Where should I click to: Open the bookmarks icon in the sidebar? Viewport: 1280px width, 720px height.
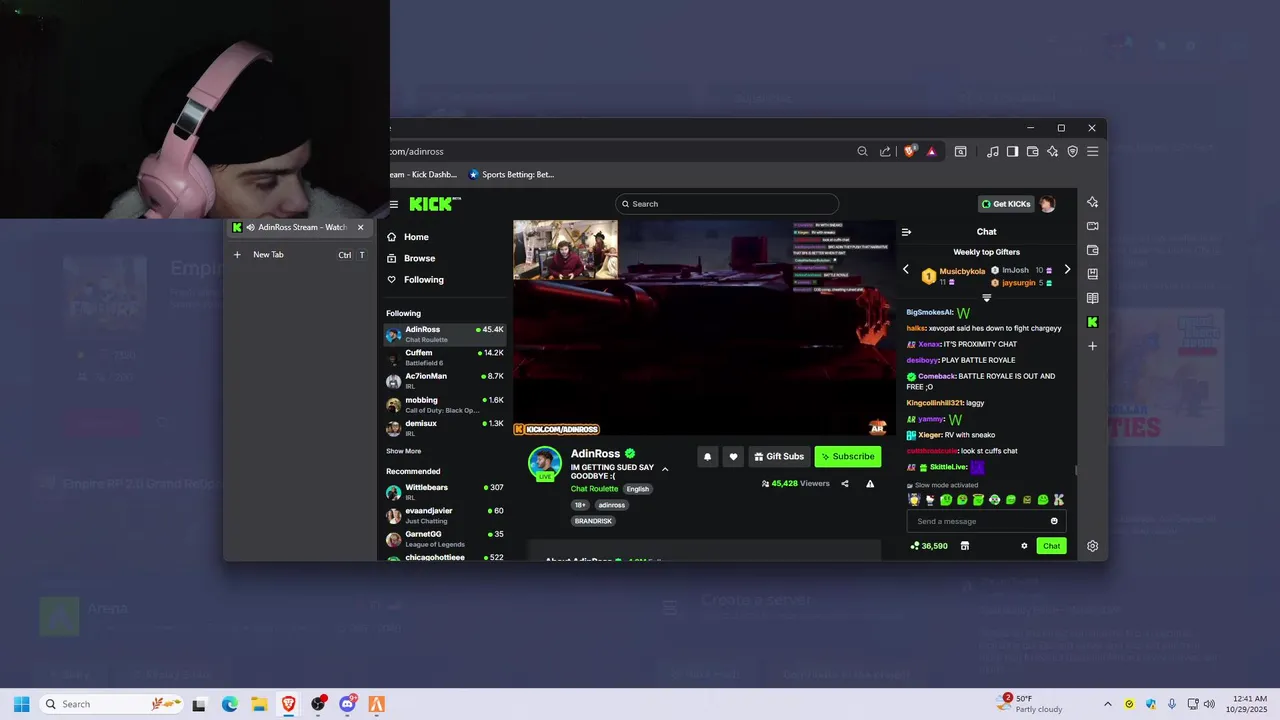[1093, 274]
